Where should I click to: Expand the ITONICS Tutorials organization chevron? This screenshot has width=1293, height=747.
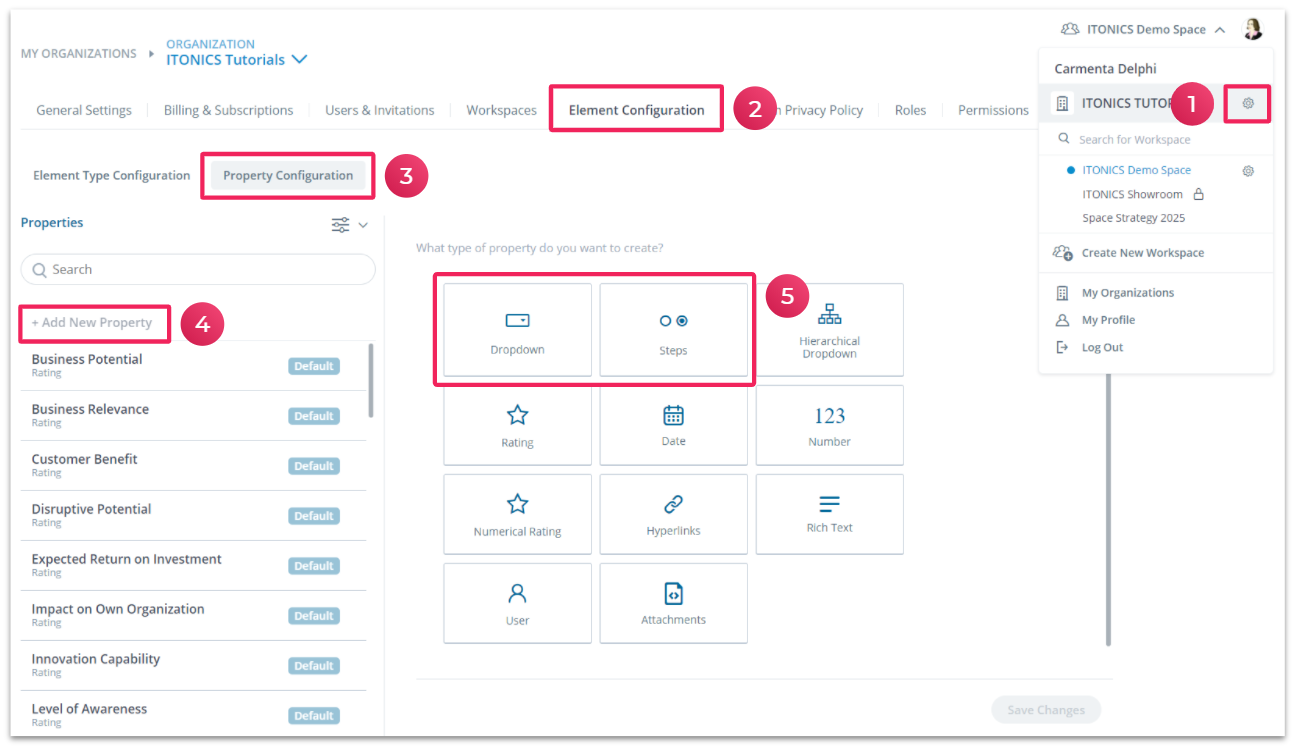298,60
